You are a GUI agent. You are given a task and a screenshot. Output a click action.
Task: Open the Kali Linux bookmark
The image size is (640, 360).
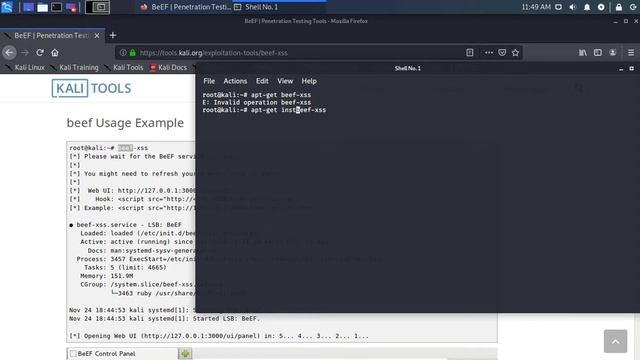pos(25,68)
